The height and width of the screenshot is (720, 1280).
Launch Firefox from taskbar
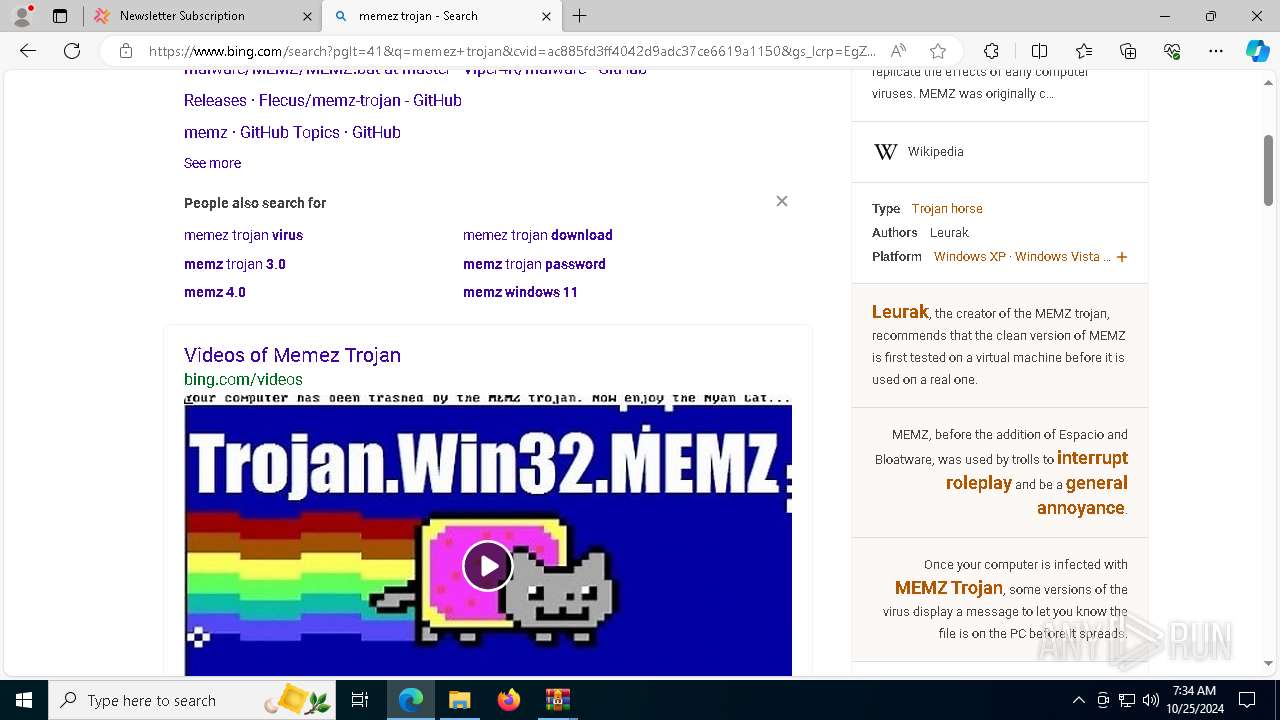[509, 700]
